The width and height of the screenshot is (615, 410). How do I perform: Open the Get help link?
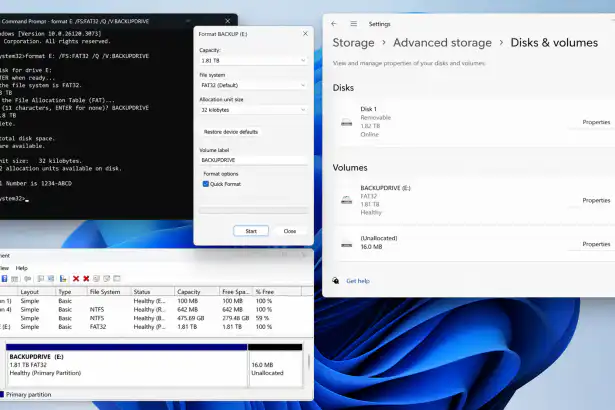pos(358,281)
